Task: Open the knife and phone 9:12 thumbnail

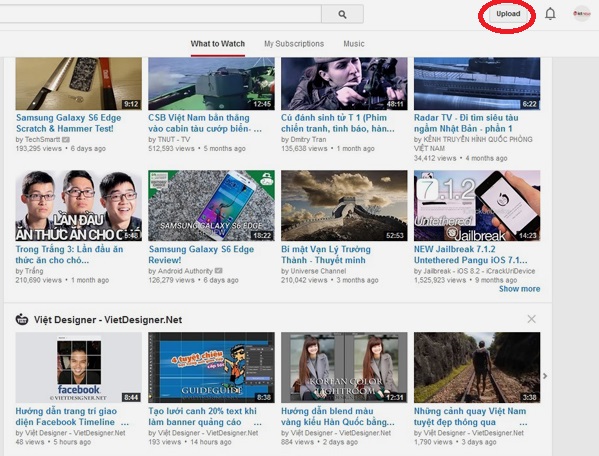Action: [x=78, y=84]
